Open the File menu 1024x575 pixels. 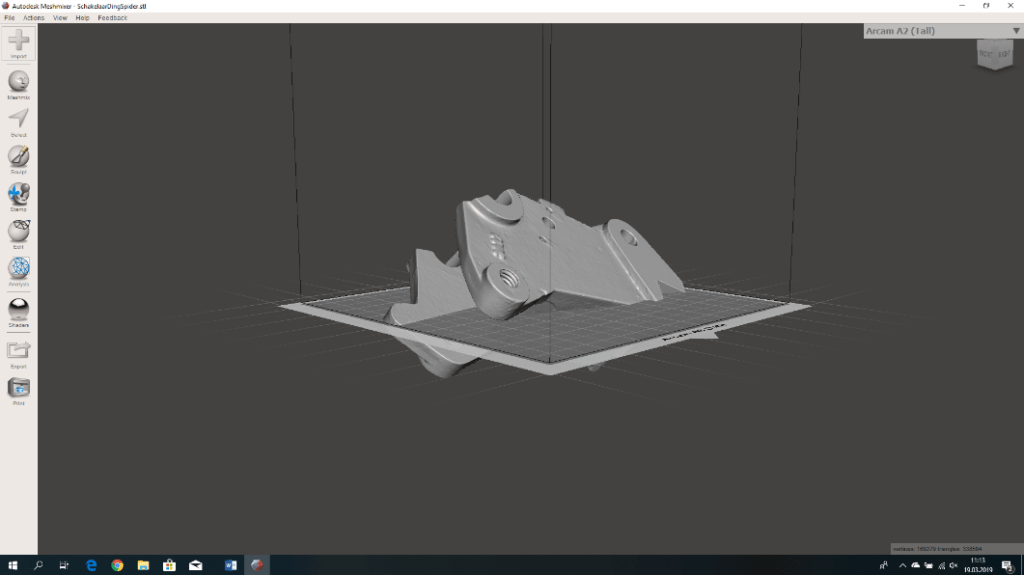(9, 18)
